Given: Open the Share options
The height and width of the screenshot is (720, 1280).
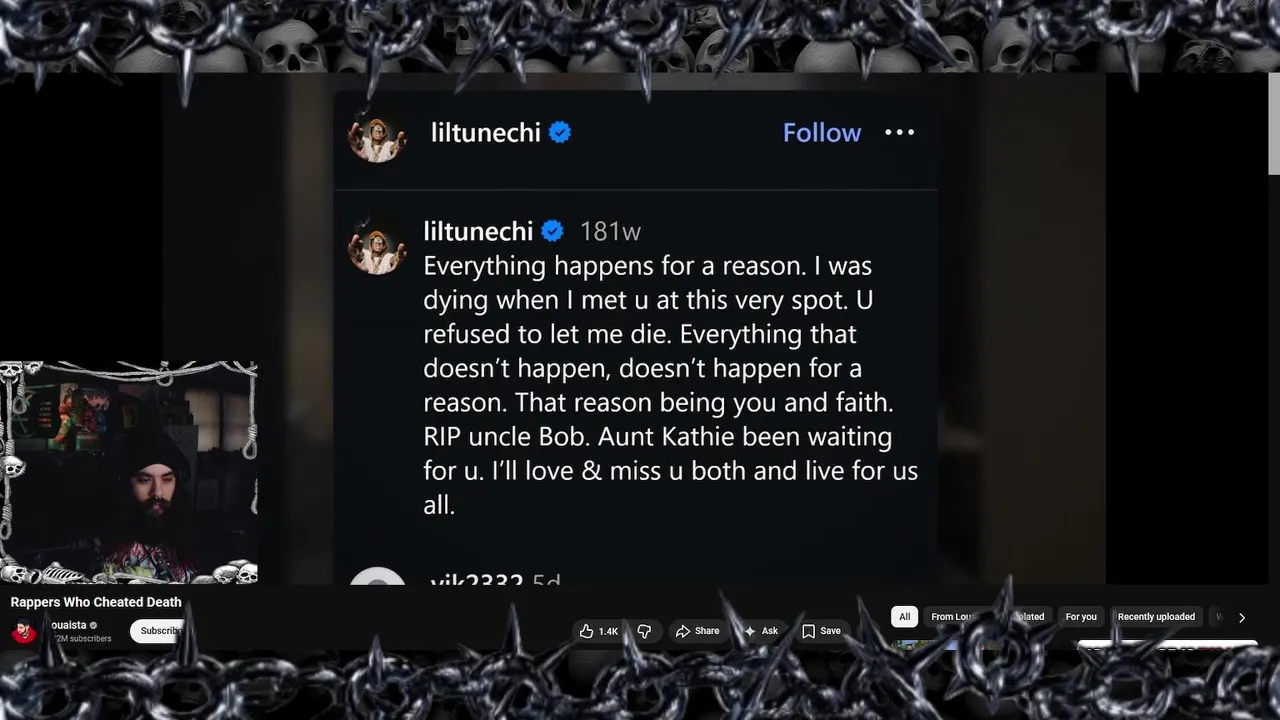Looking at the screenshot, I should [697, 631].
